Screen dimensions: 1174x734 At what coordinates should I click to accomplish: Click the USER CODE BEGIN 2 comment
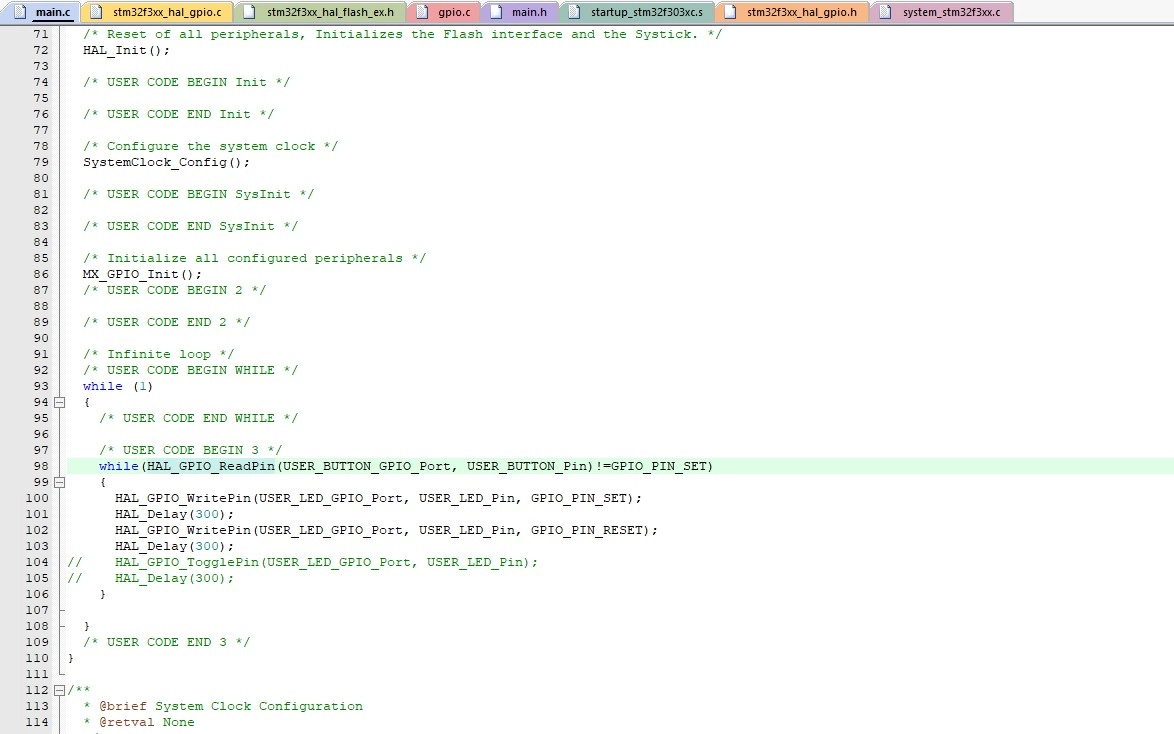(174, 291)
